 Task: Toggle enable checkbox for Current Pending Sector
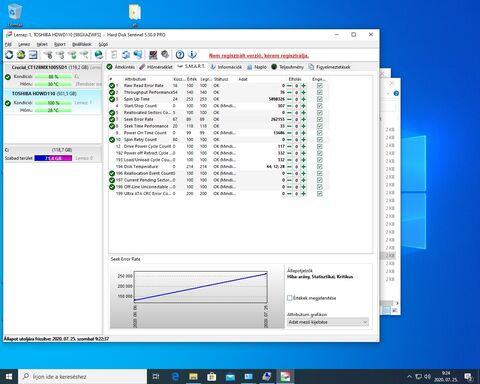[320, 180]
